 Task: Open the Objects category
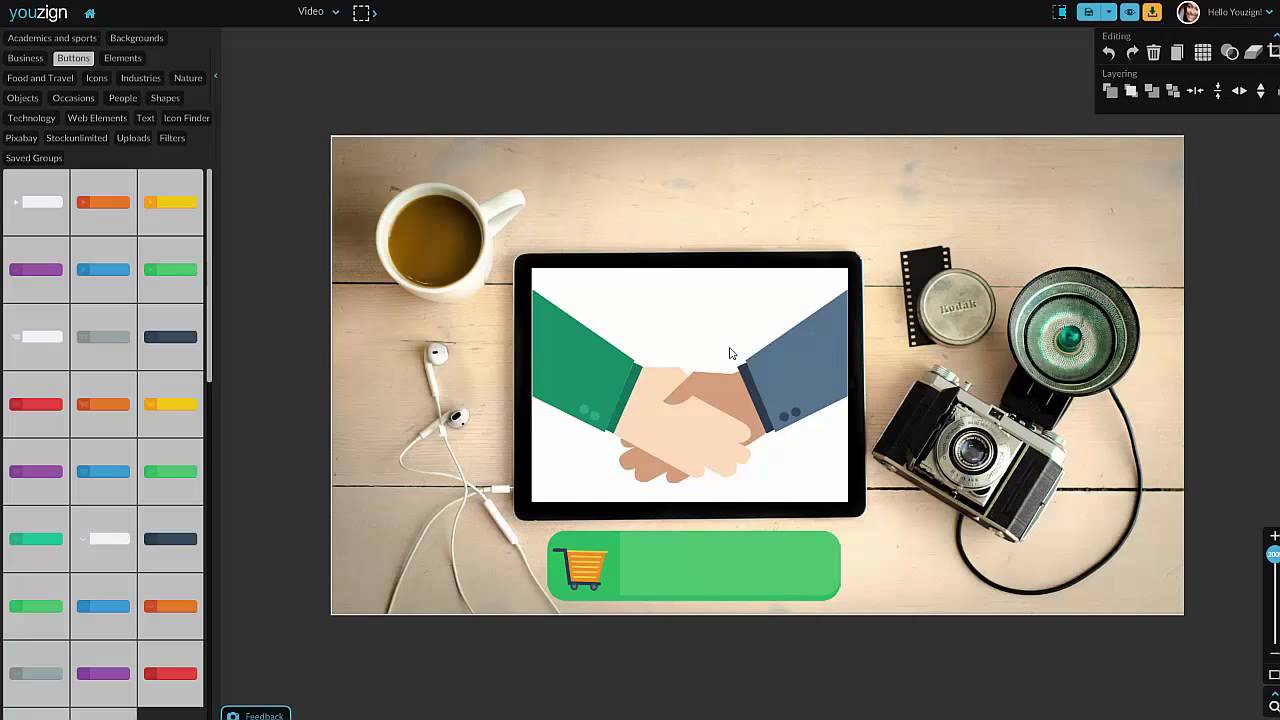(23, 98)
